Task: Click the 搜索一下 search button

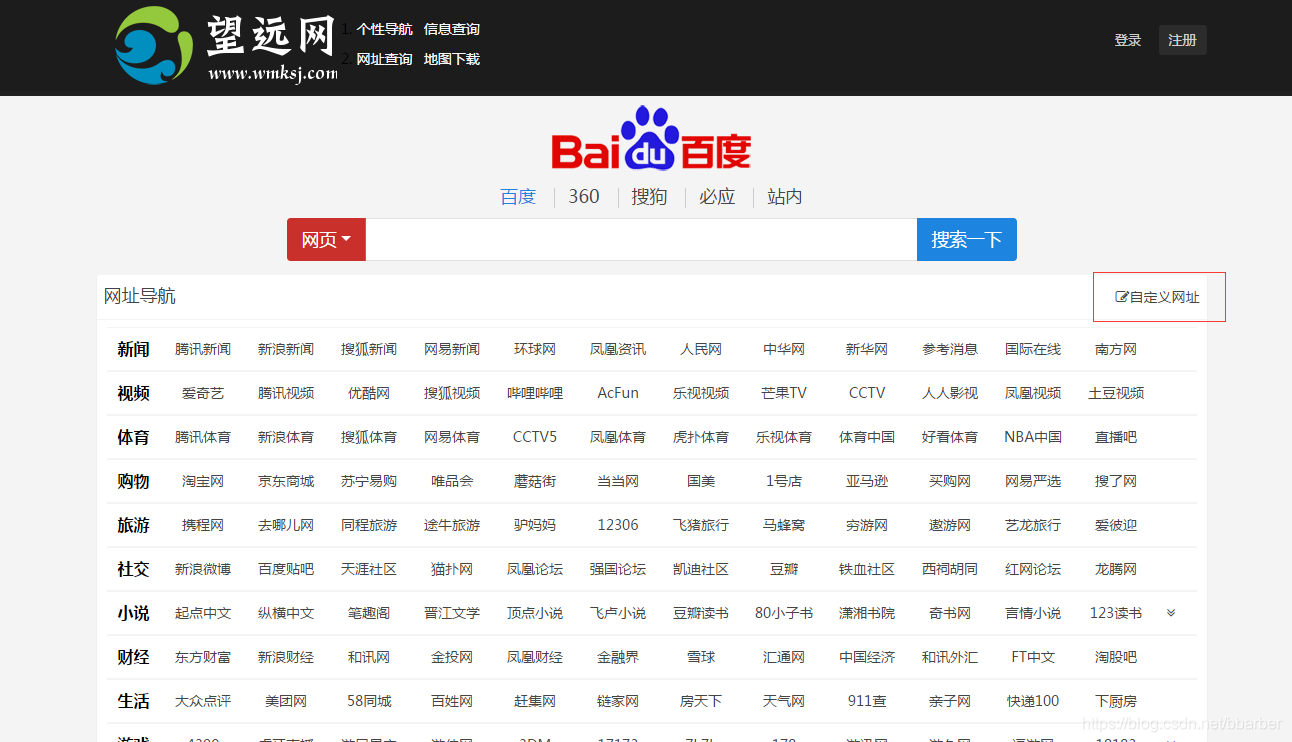Action: (x=966, y=240)
